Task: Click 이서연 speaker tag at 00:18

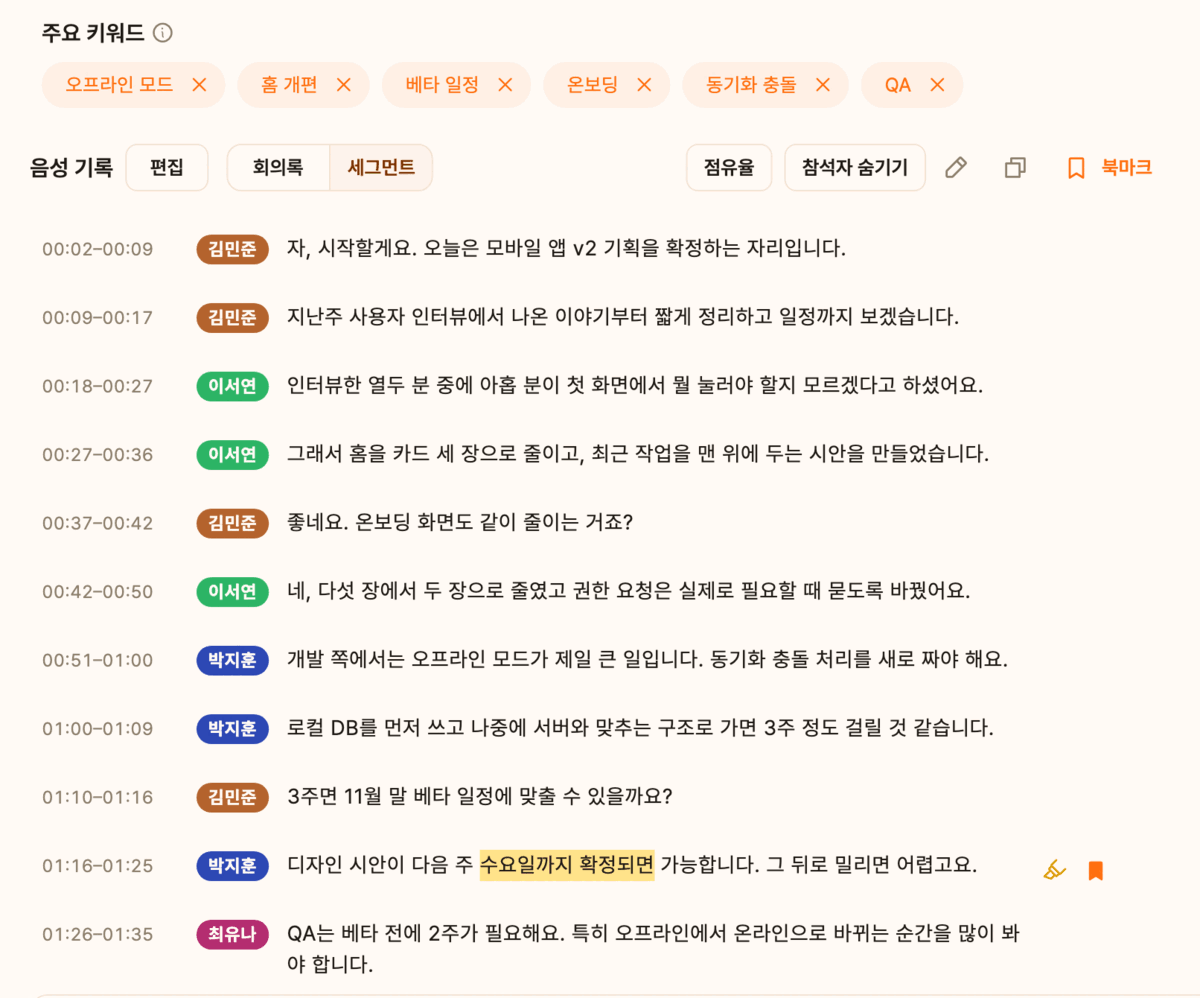Action: click(x=233, y=386)
